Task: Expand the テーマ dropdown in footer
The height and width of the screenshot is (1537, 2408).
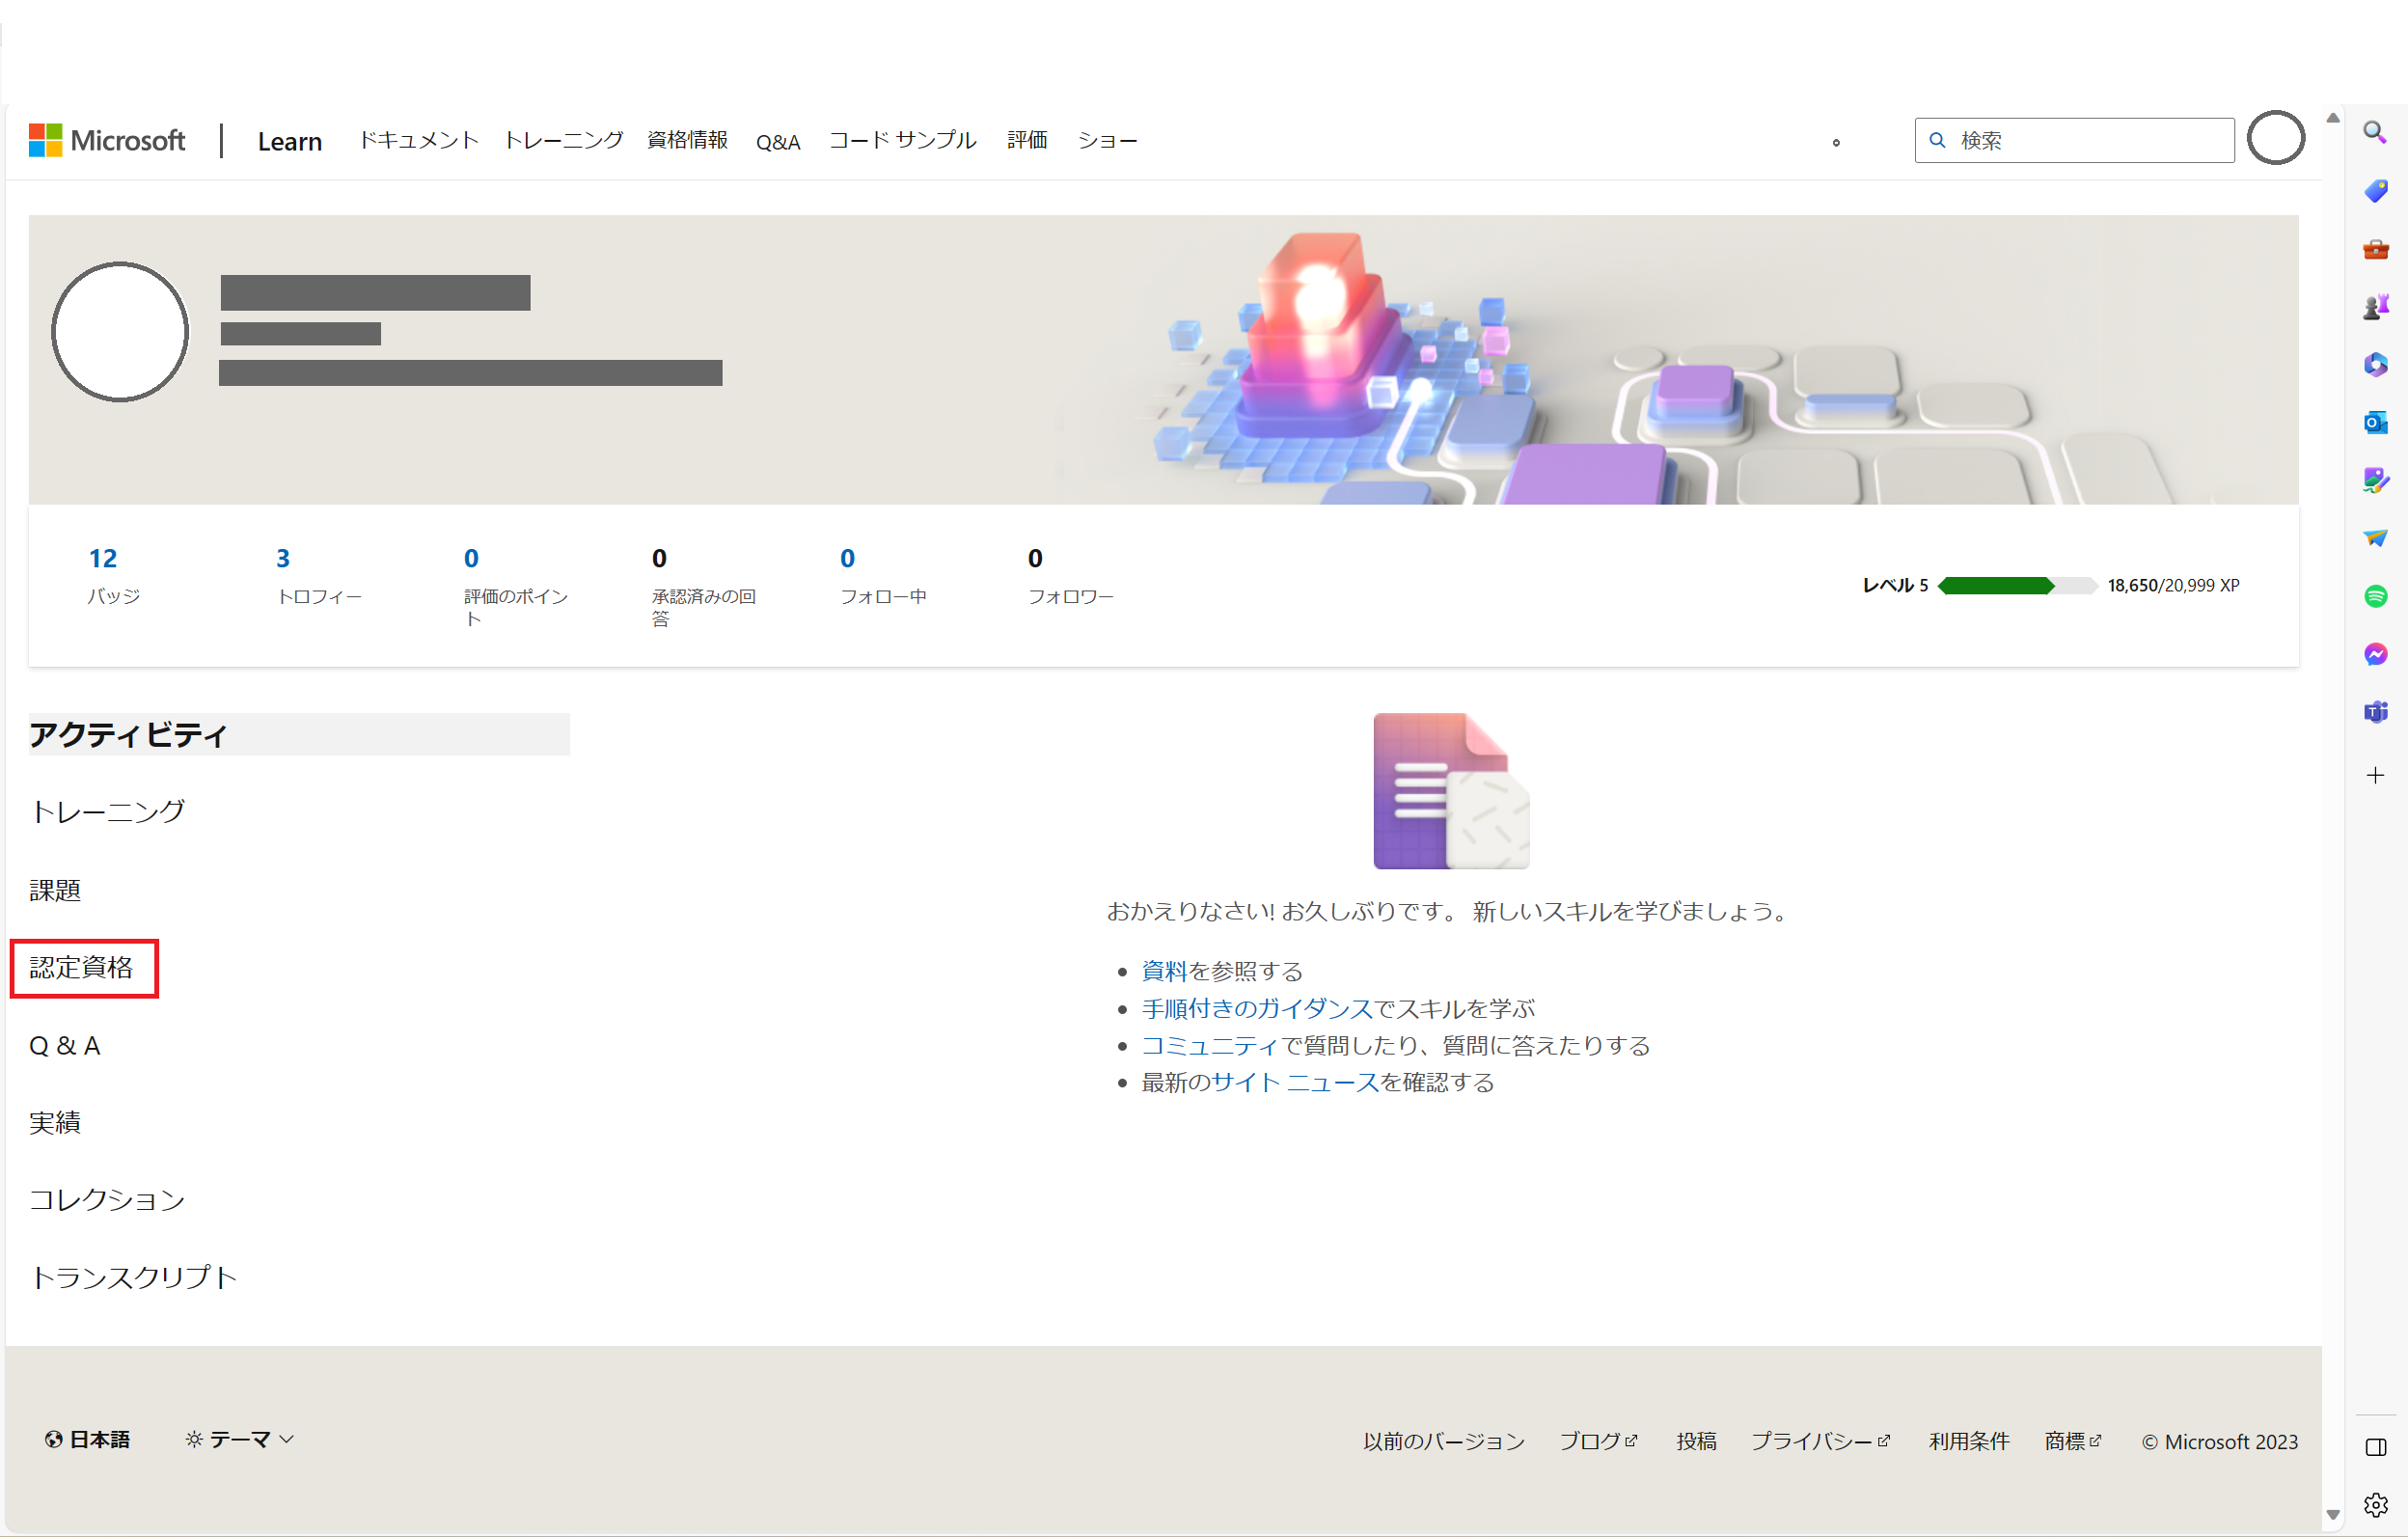Action: (x=239, y=1439)
